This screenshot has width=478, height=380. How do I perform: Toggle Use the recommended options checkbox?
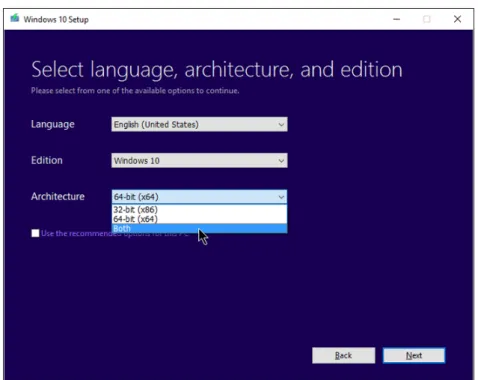[35, 233]
